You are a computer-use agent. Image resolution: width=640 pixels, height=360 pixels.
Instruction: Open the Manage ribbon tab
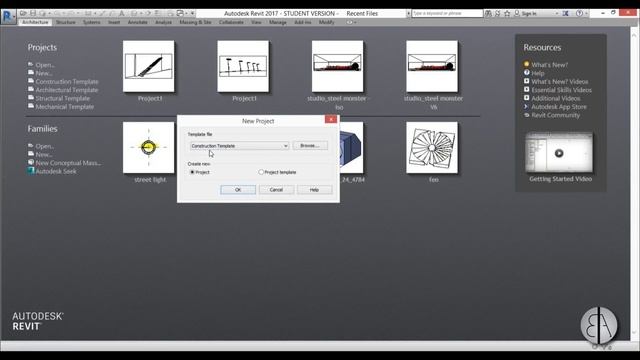[x=278, y=22]
